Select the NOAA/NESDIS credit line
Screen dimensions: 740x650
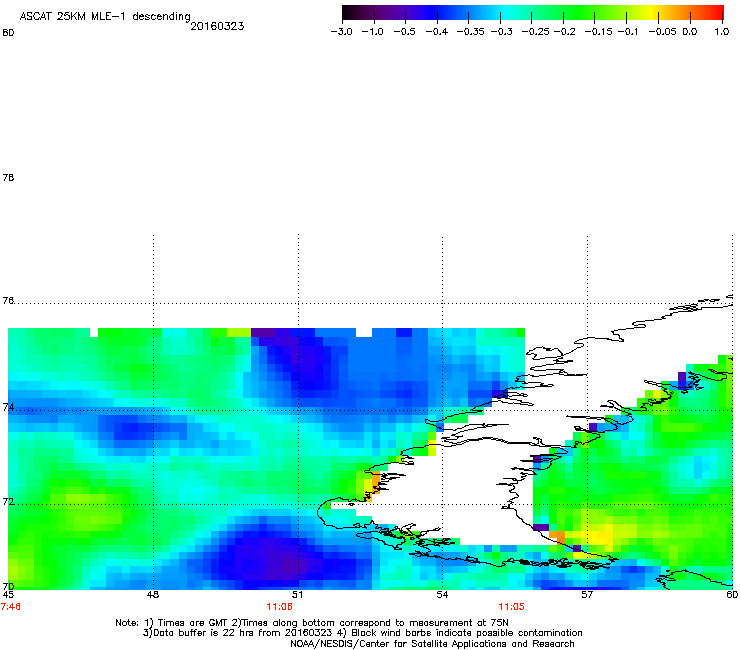coord(432,644)
